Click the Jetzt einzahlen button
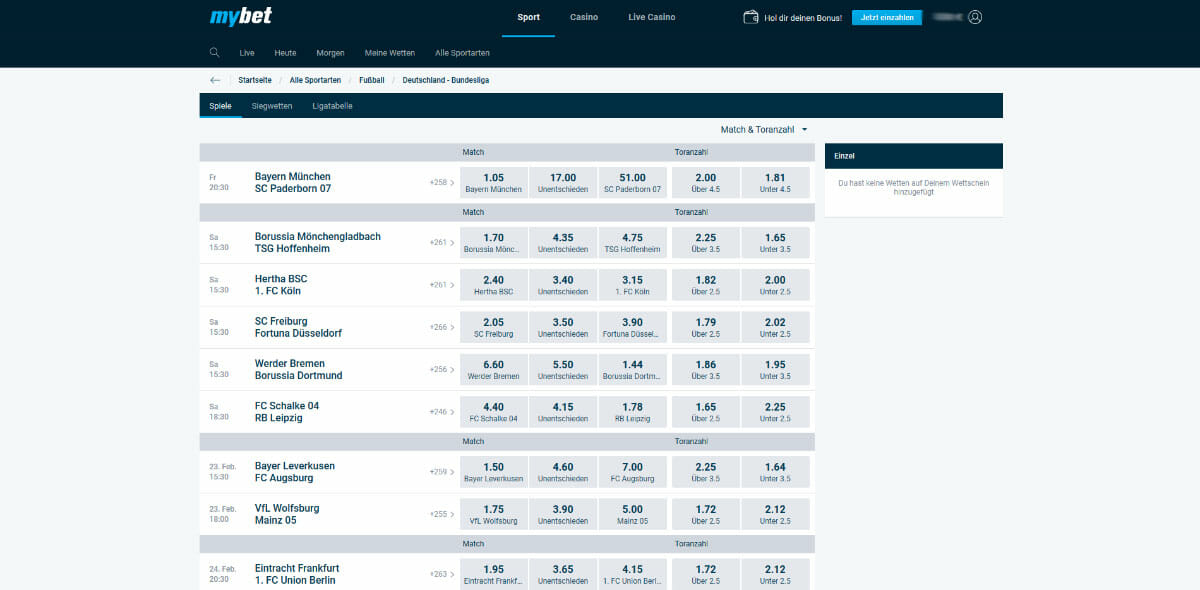The image size is (1200, 590). pos(887,17)
